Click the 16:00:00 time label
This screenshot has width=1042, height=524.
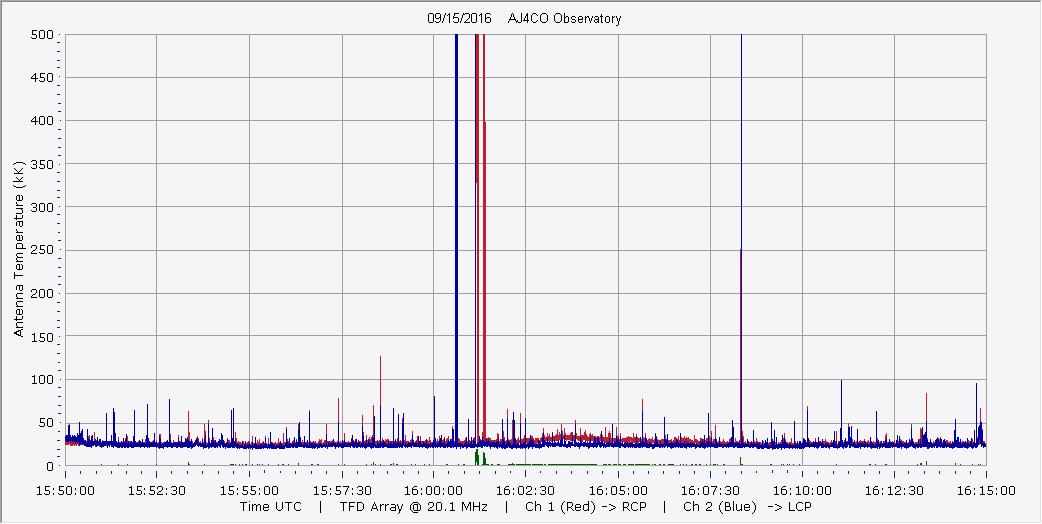[433, 491]
